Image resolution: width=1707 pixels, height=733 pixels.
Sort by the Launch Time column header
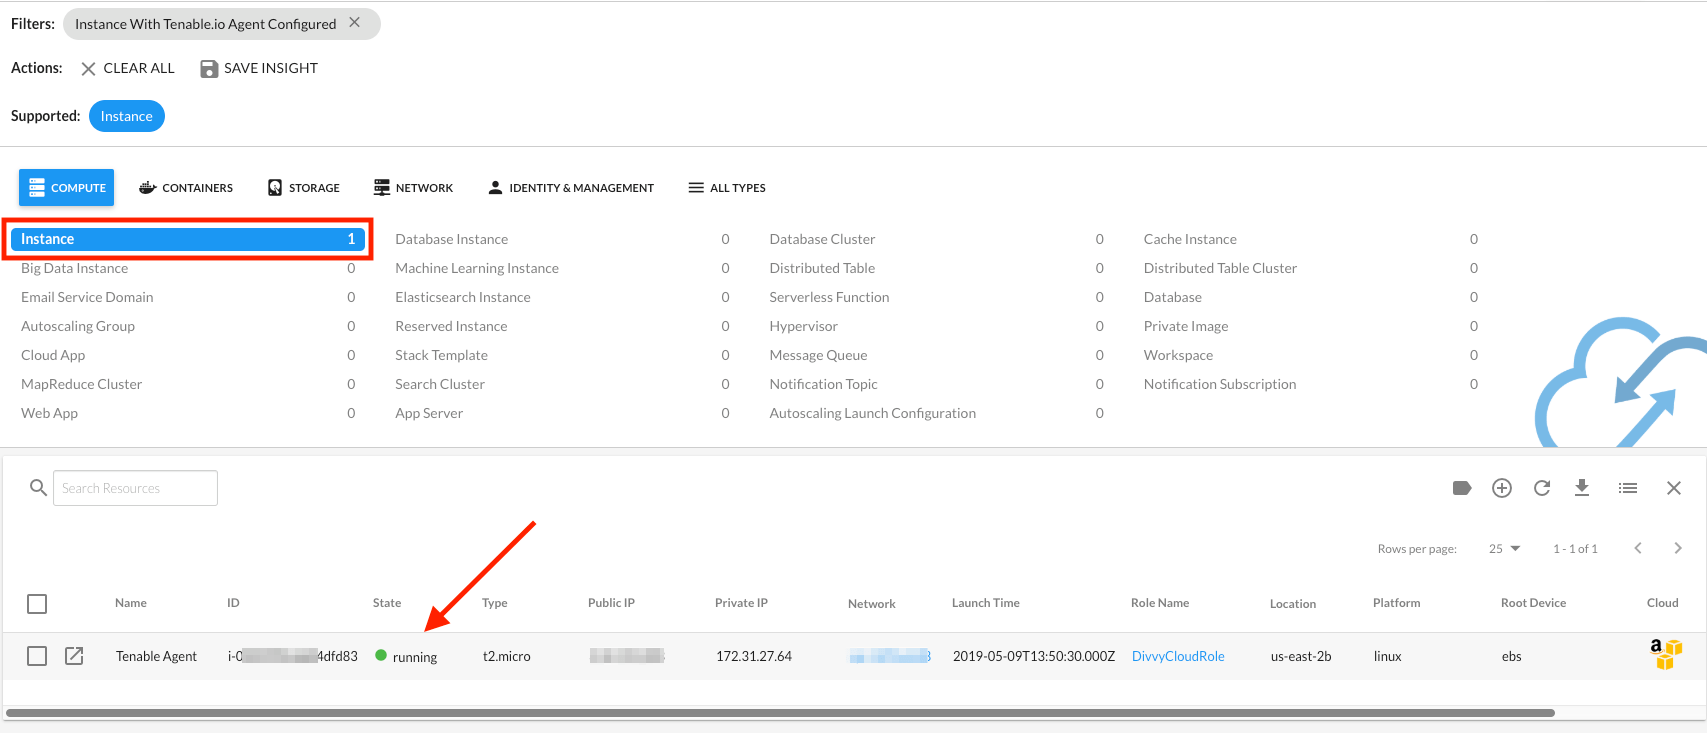pos(986,603)
